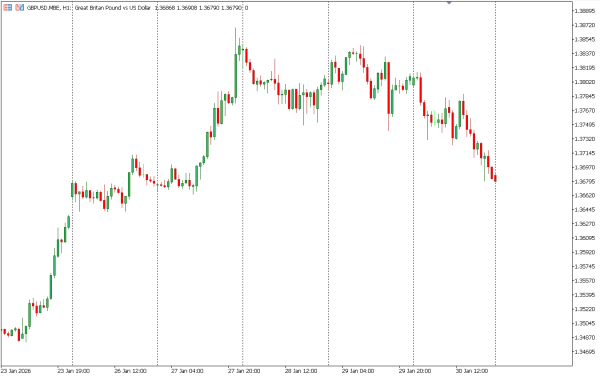Click the '23 Jan 19:00' time axis label

click(73, 371)
